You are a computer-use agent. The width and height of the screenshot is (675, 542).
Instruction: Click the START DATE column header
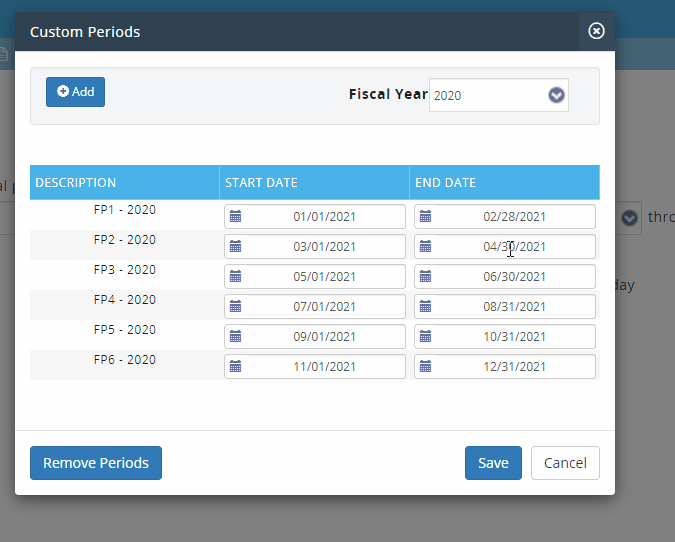261,183
